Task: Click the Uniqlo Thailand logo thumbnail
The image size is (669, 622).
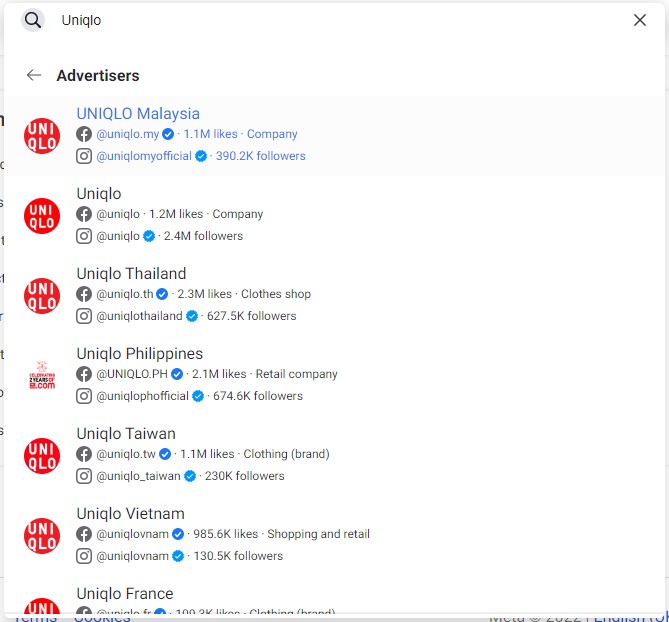Action: click(42, 296)
